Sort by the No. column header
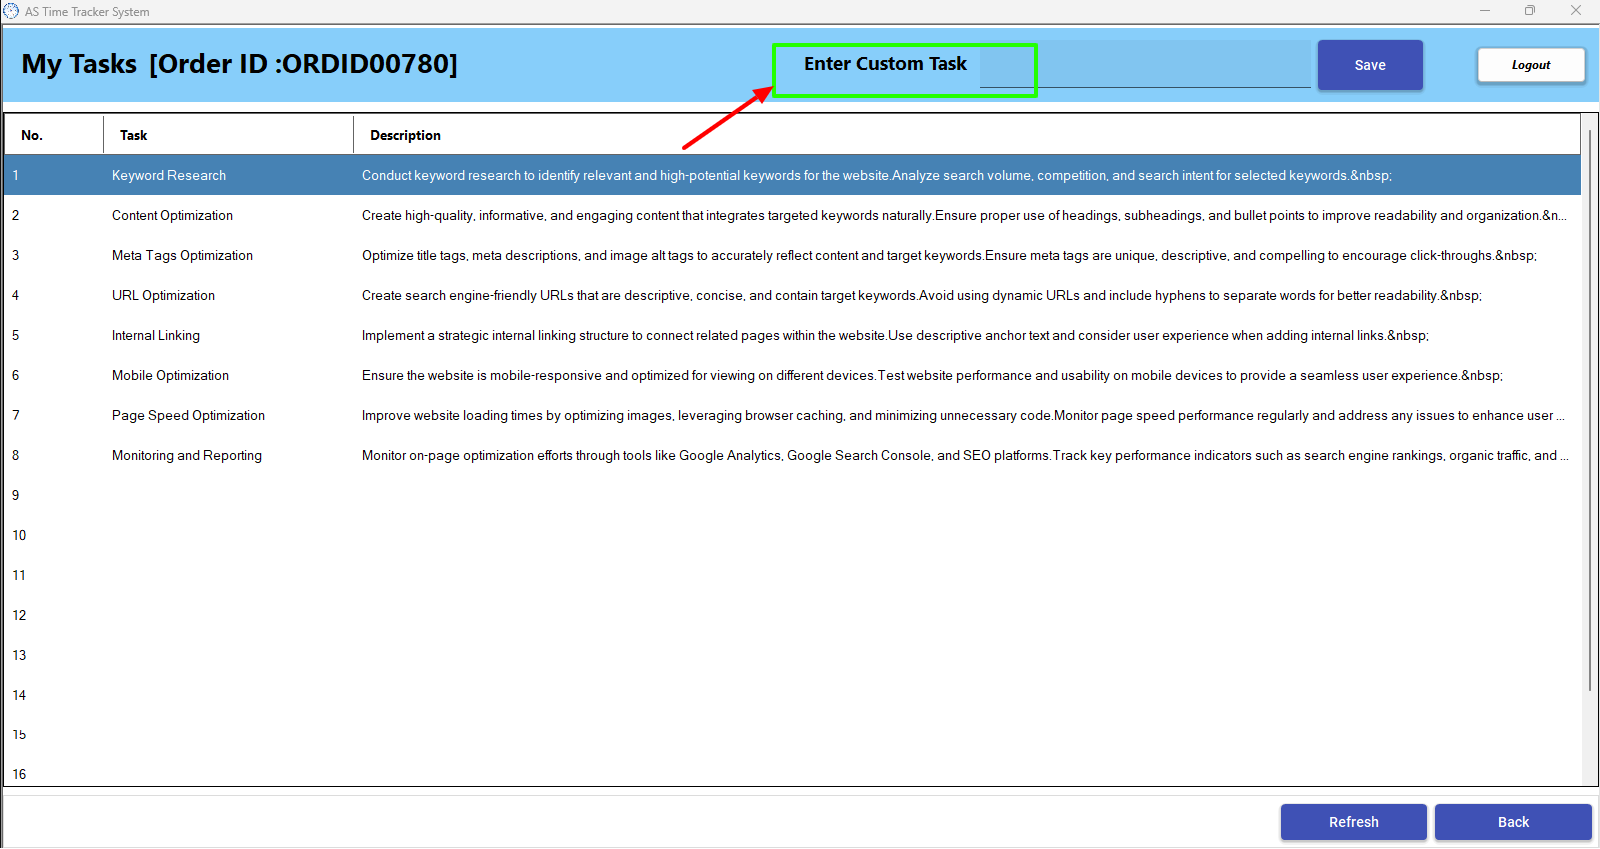Viewport: 1600px width, 849px height. [54, 135]
